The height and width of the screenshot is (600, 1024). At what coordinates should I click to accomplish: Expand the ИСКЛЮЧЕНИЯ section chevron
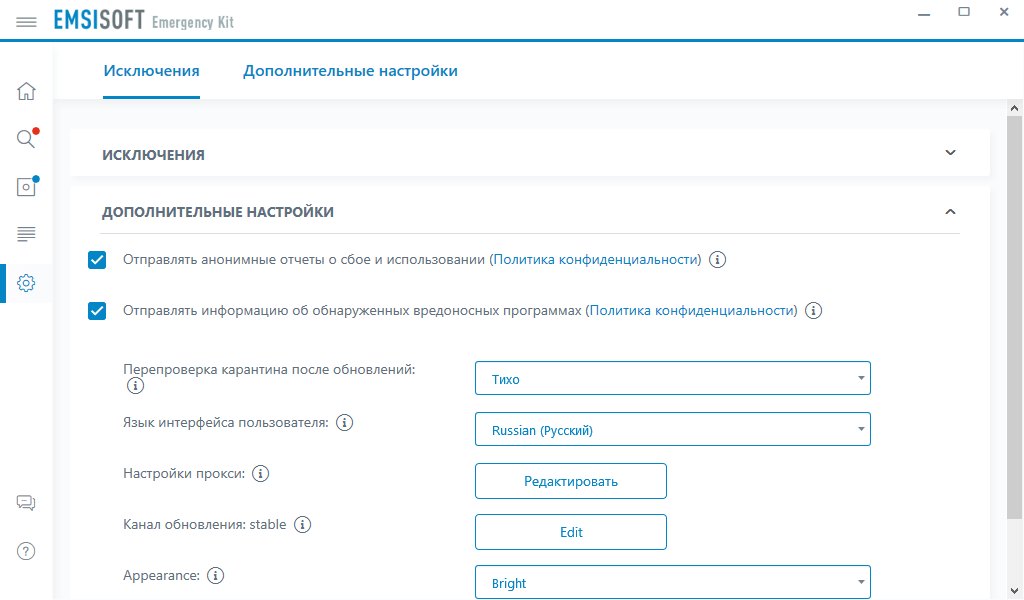pos(950,153)
